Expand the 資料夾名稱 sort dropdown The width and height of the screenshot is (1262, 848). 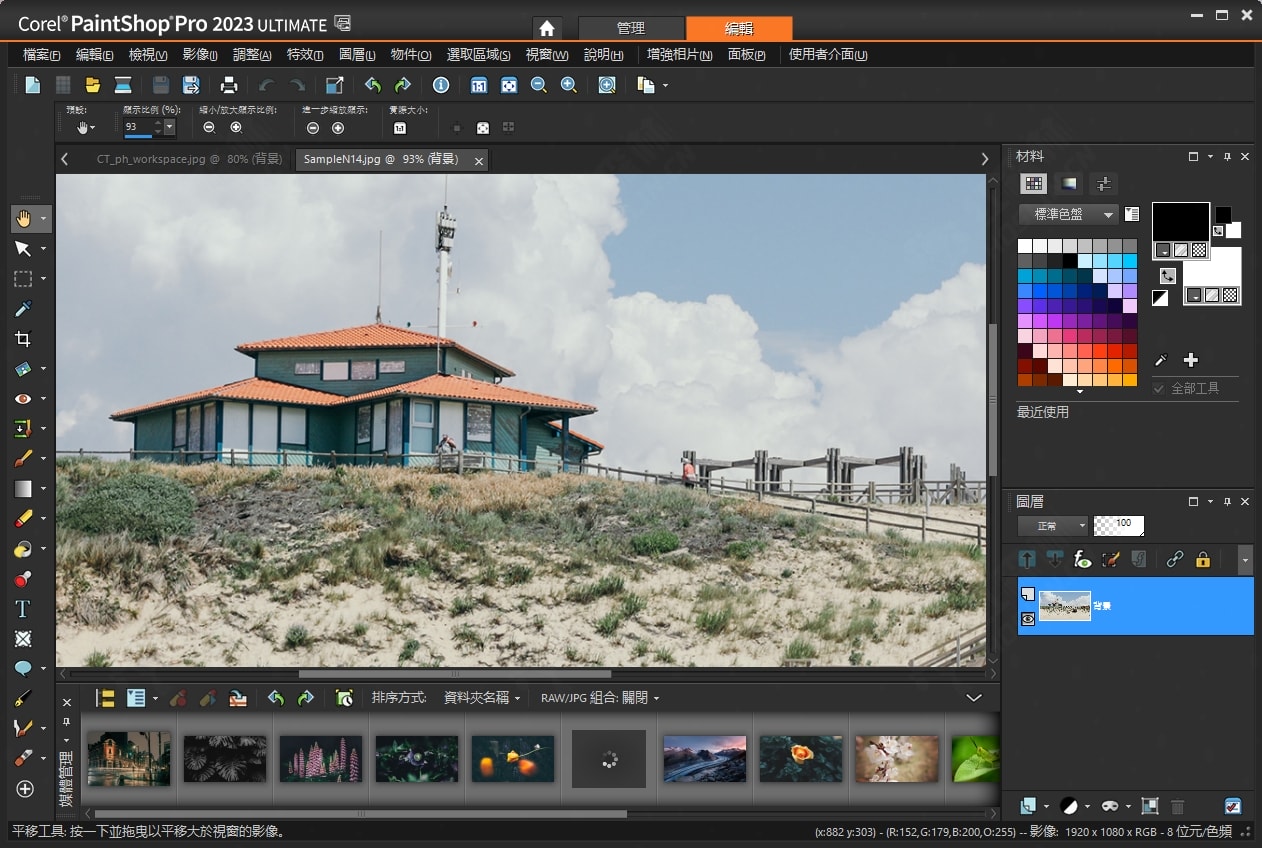tap(482, 698)
